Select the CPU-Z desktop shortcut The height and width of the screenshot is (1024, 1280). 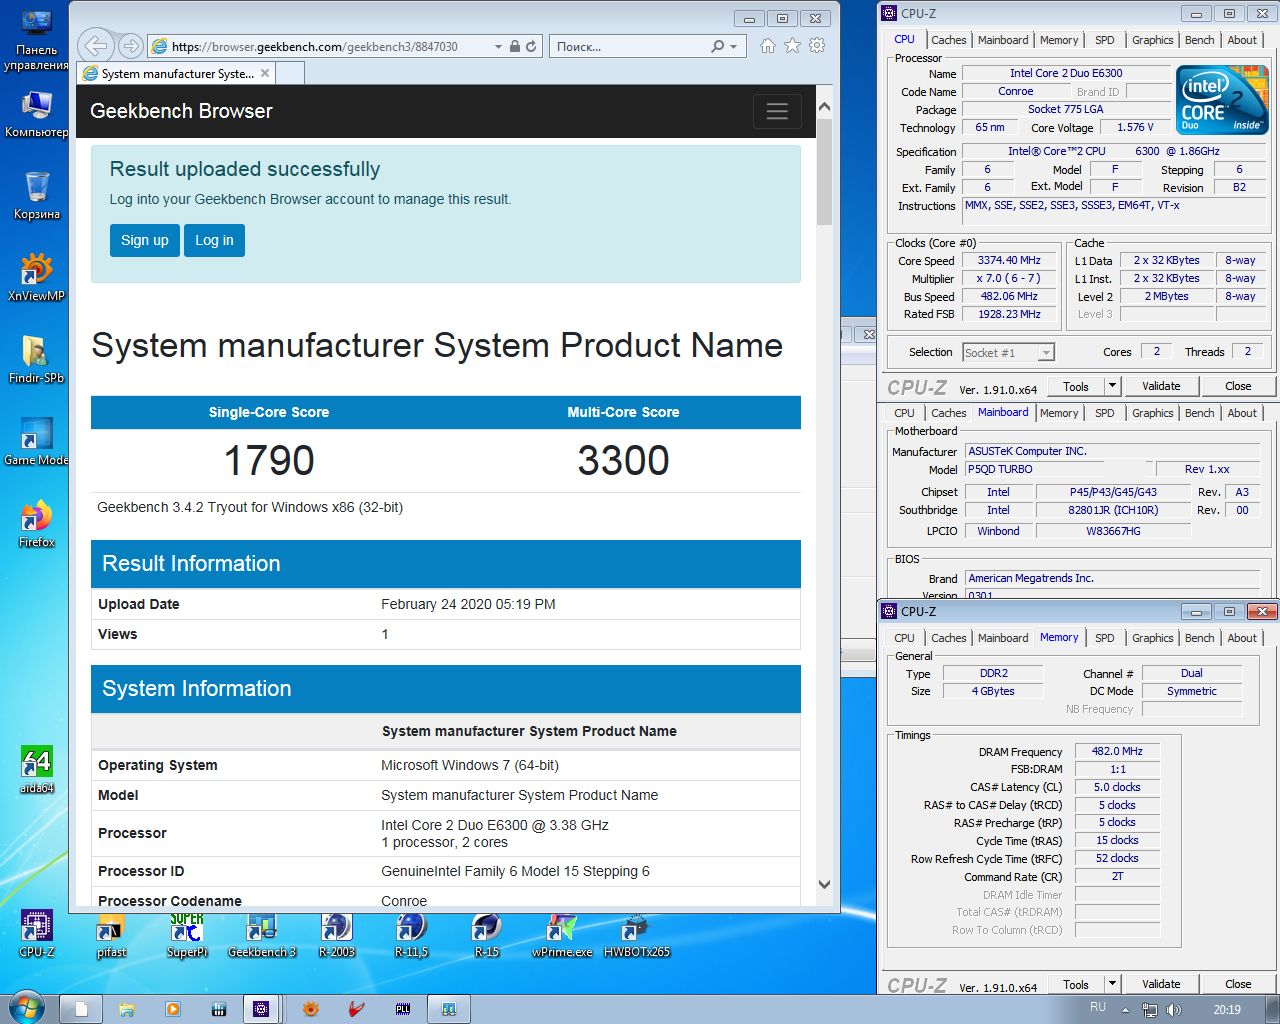click(37, 934)
